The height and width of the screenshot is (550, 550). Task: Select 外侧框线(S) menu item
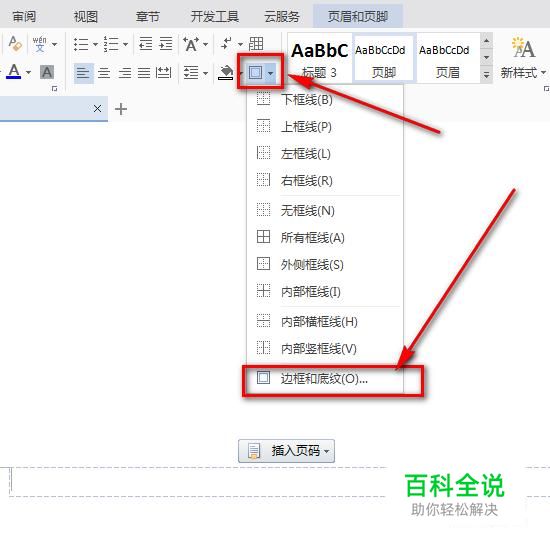325,264
